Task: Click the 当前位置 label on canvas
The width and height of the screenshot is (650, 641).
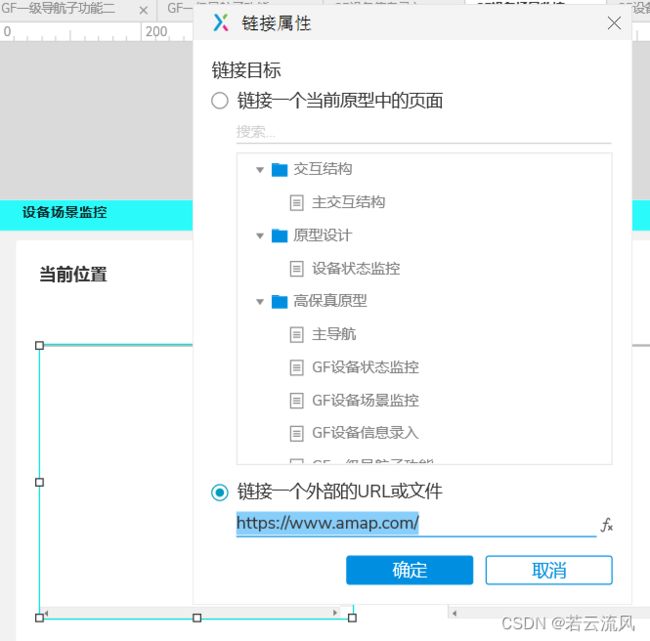Action: pyautogui.click(x=73, y=274)
